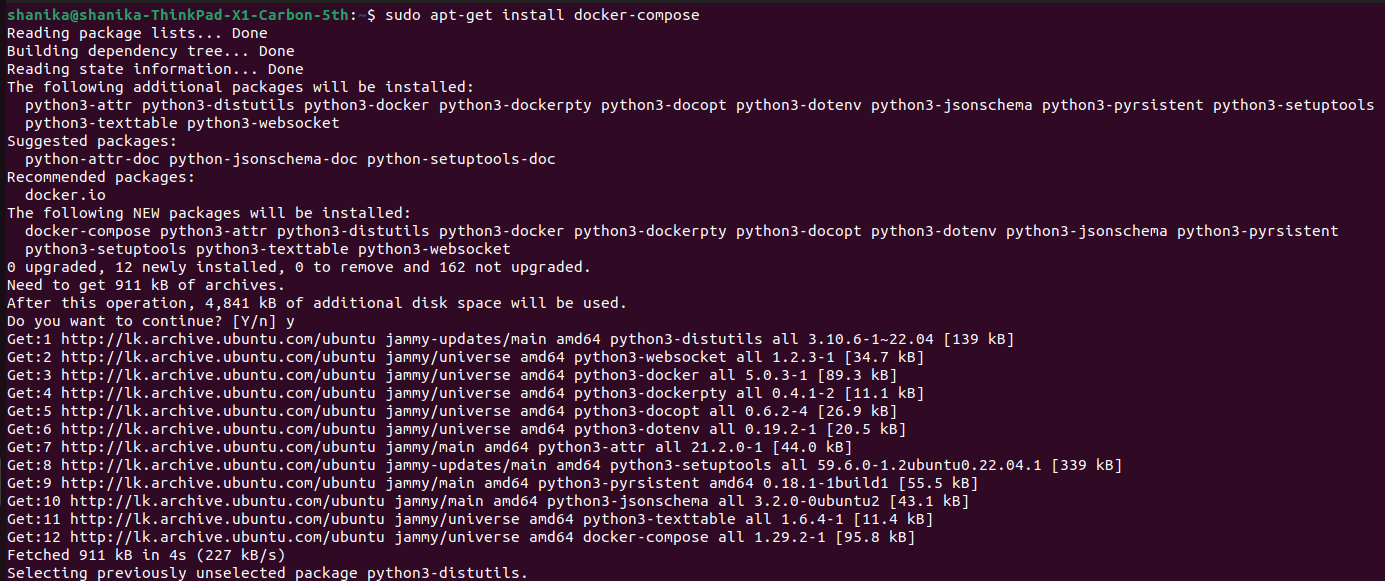Click the "Do you want to continue?" prompt line

click(150, 321)
